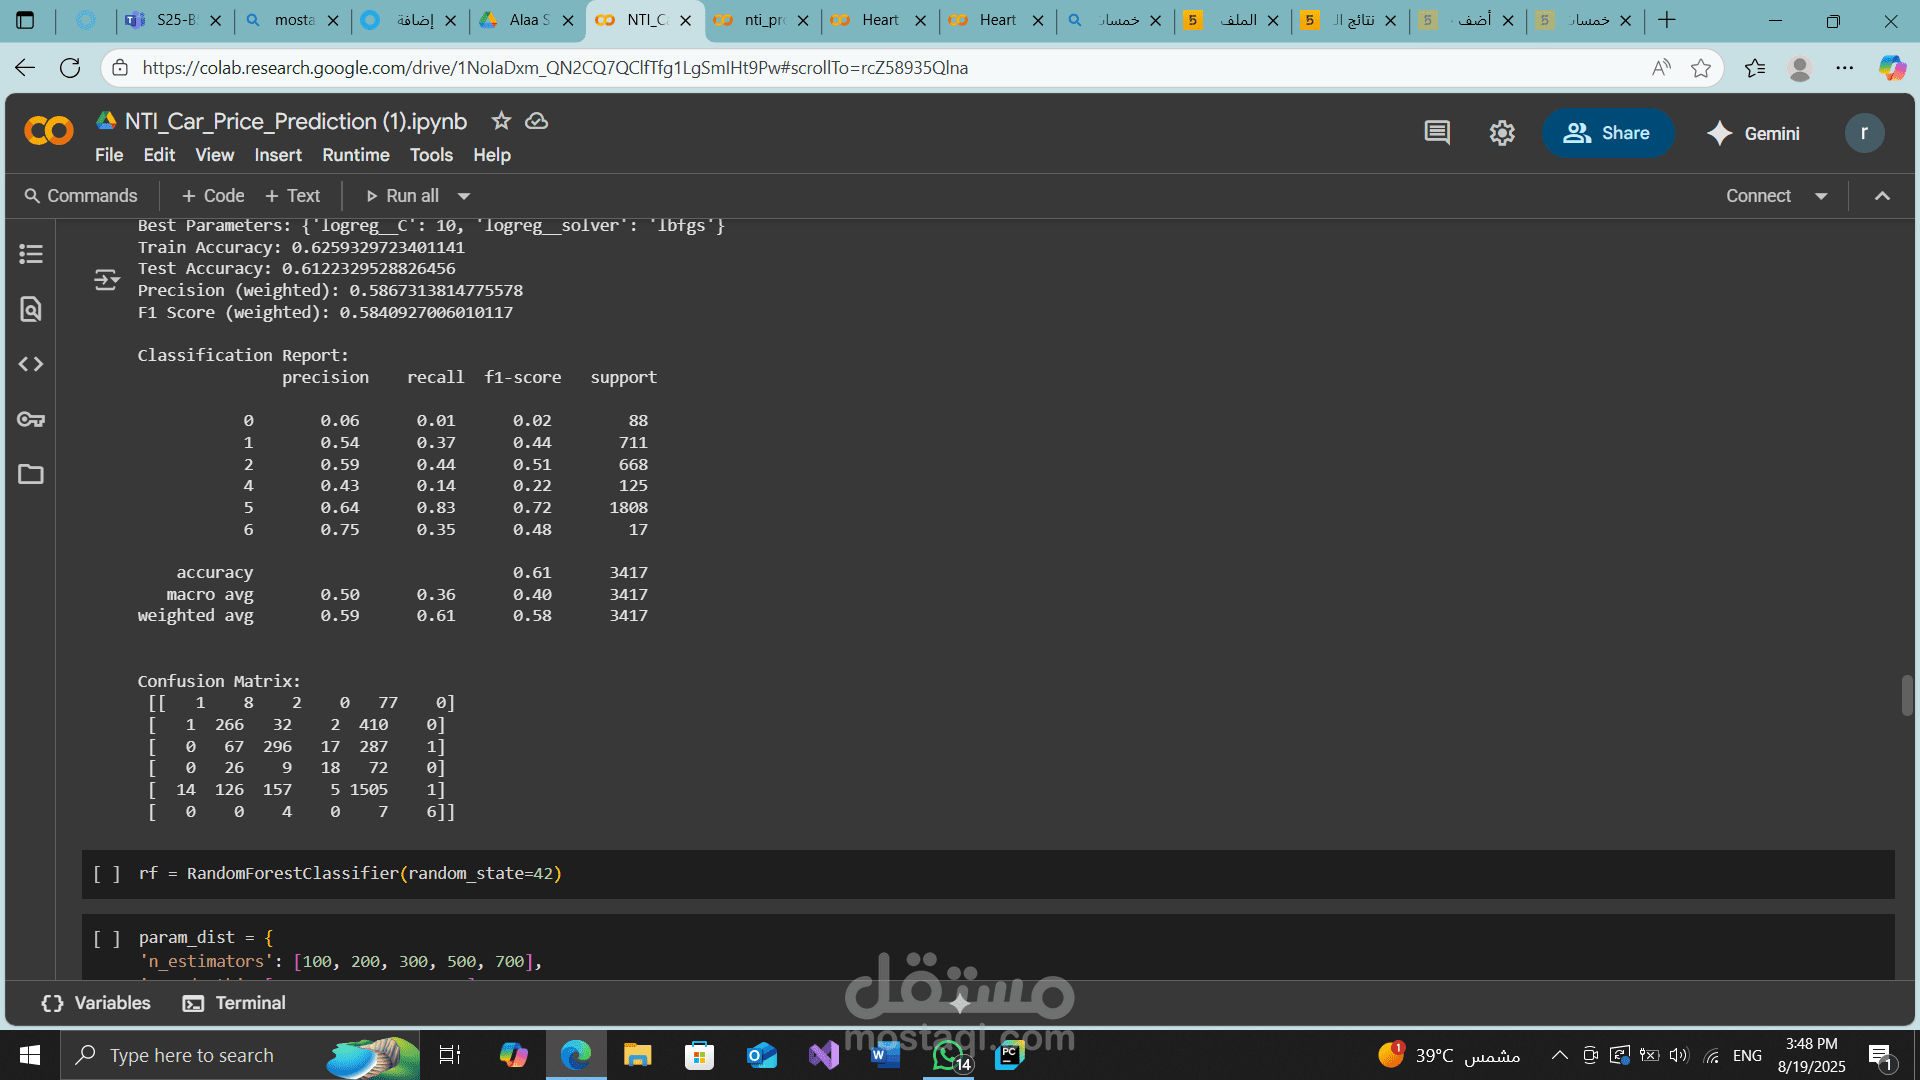The height and width of the screenshot is (1080, 1920).
Task: Click the browser refresh icon
Action: tap(70, 67)
